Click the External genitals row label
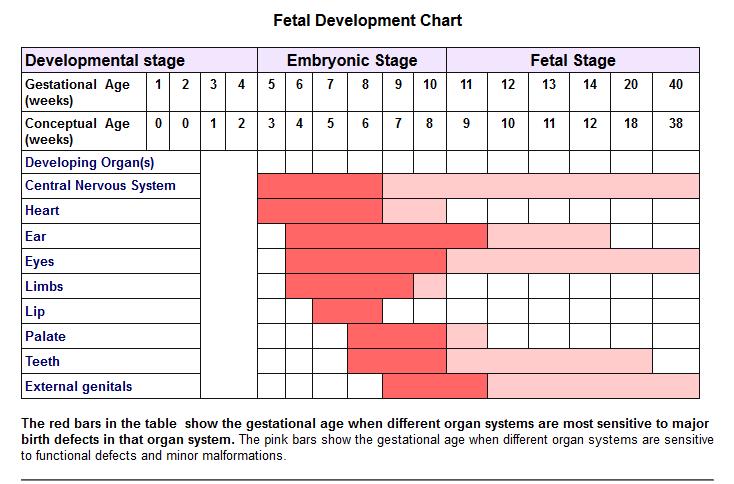734x484 pixels. click(x=78, y=387)
